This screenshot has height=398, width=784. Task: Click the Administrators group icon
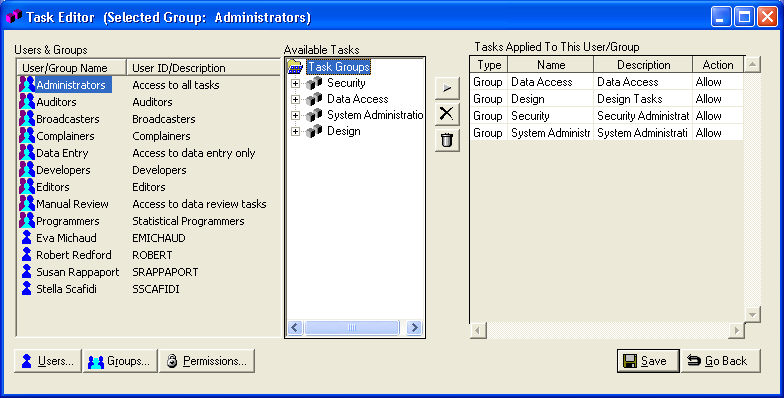pos(27,84)
